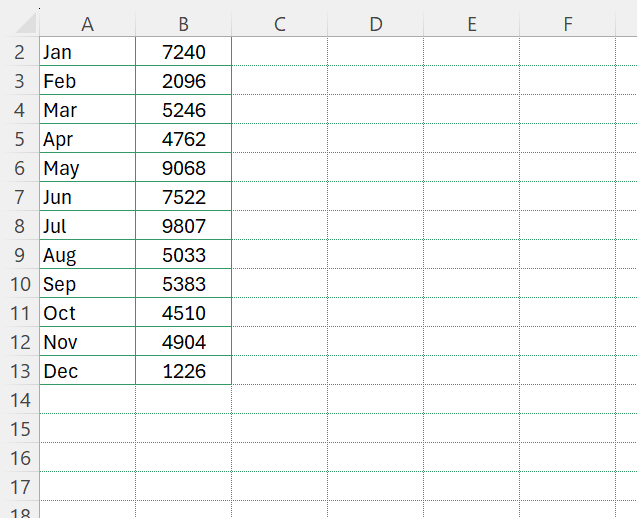This screenshot has width=637, height=518.
Task: Select row 17 header
Action: coord(20,487)
